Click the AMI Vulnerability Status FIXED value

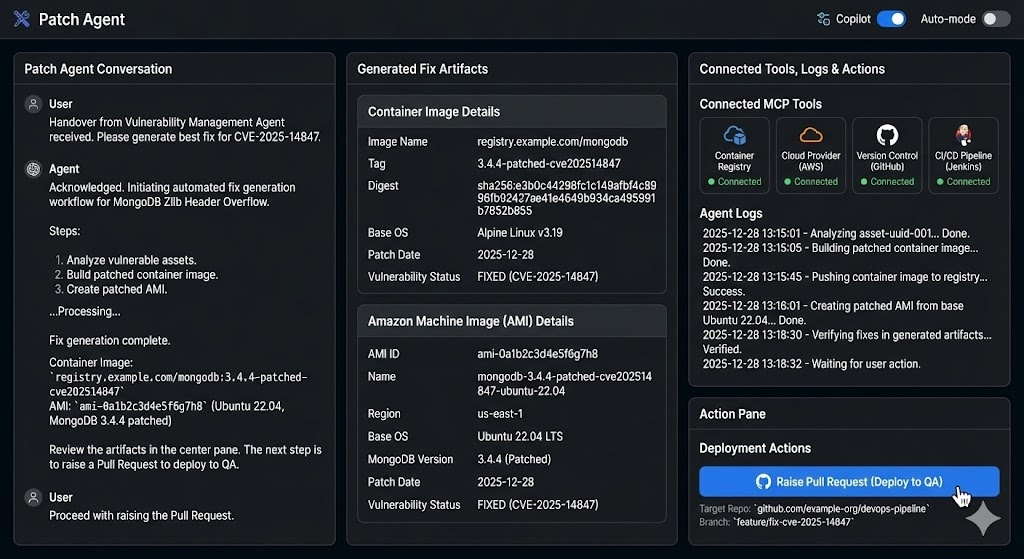pos(537,505)
